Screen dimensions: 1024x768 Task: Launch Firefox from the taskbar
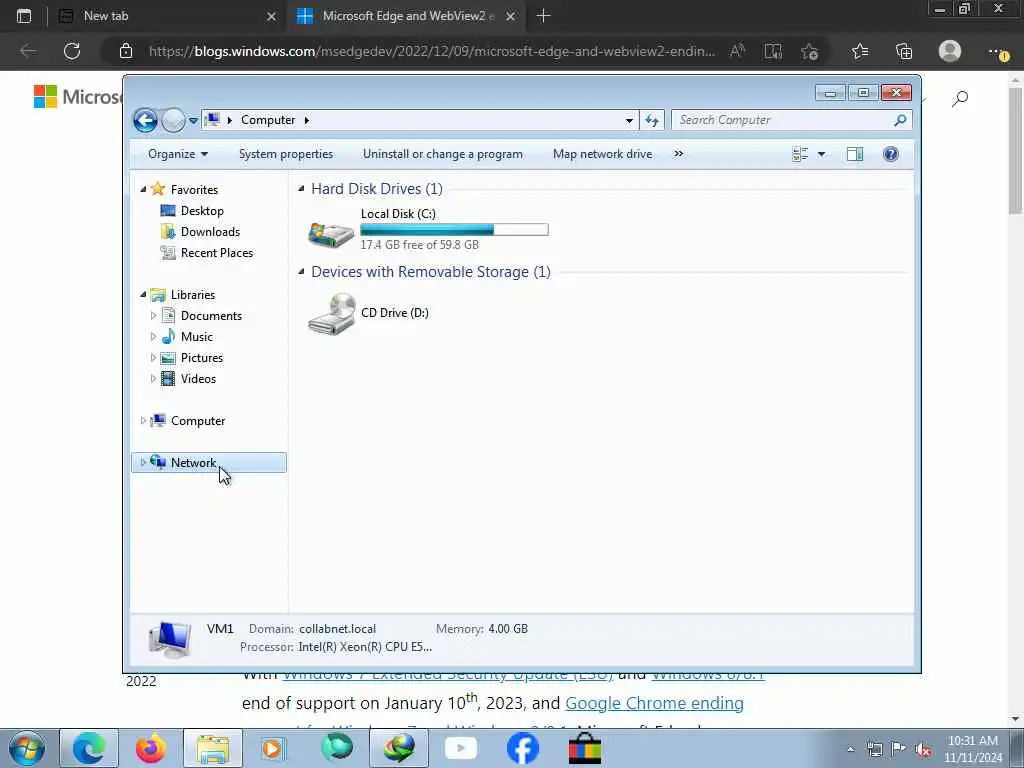pos(150,748)
